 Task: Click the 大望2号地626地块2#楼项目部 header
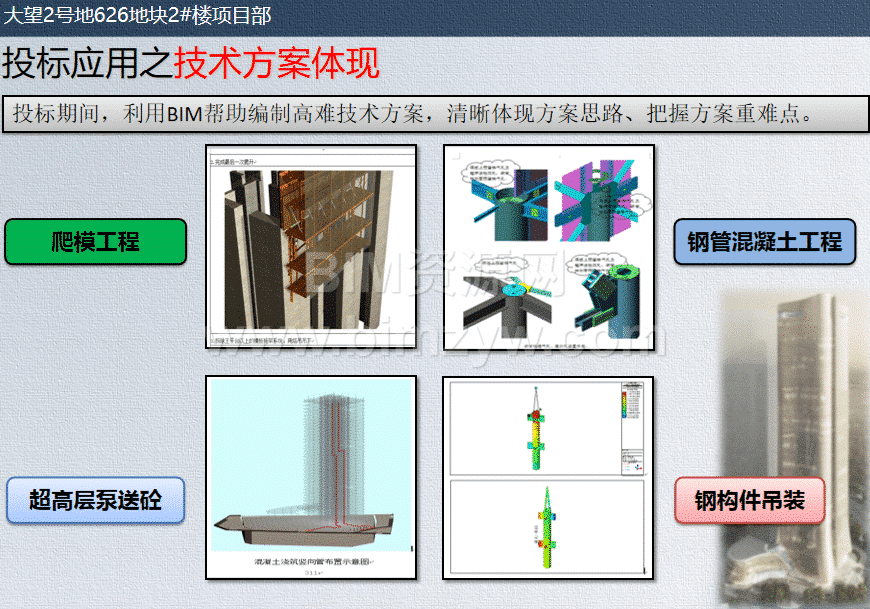pos(138,15)
